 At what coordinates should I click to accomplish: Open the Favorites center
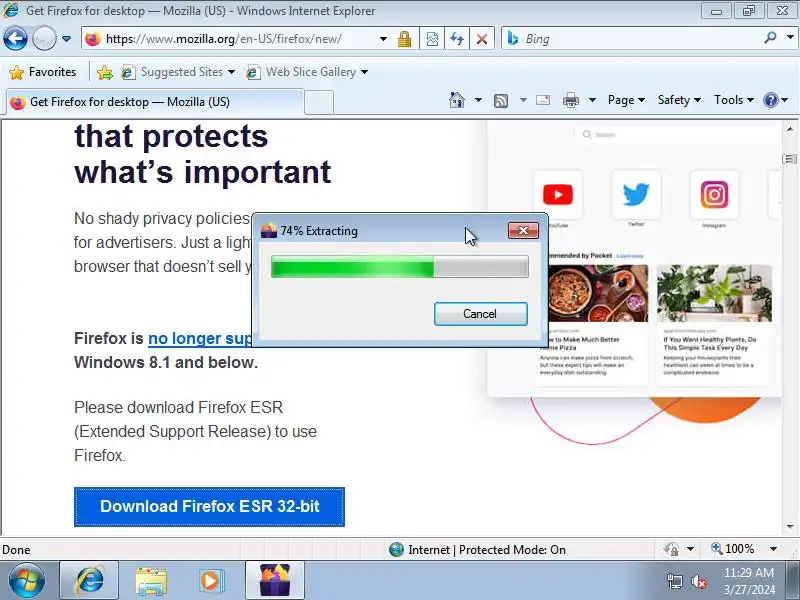(42, 72)
